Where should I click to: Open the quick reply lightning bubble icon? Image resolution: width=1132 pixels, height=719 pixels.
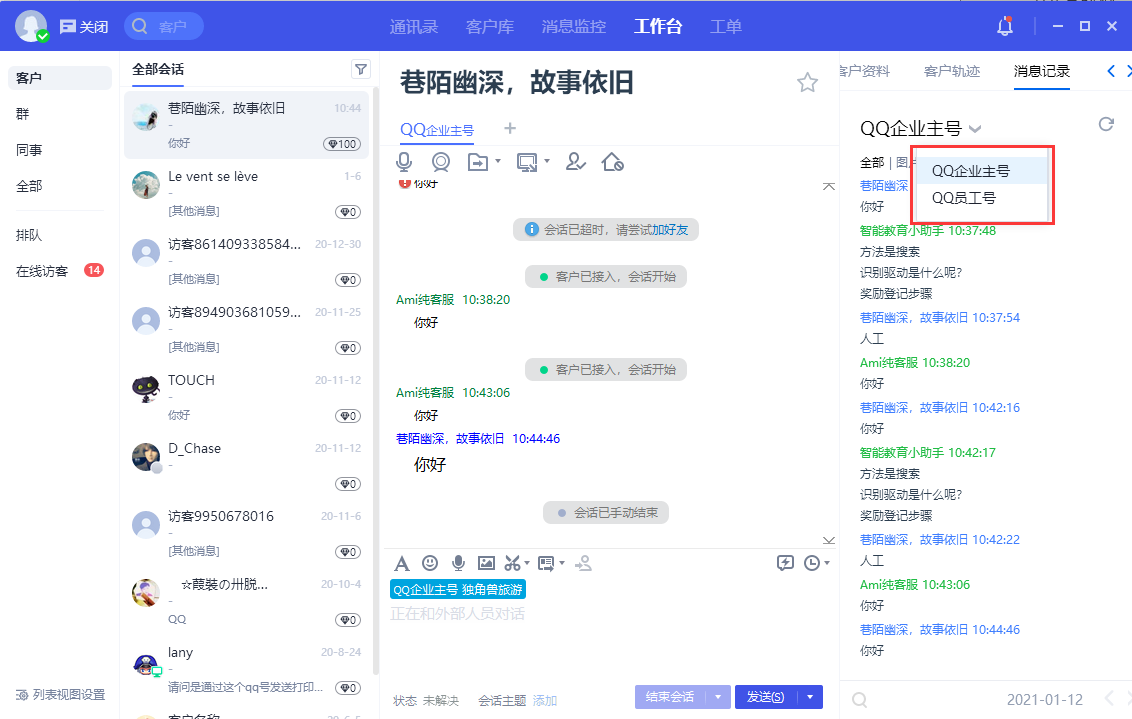point(785,563)
